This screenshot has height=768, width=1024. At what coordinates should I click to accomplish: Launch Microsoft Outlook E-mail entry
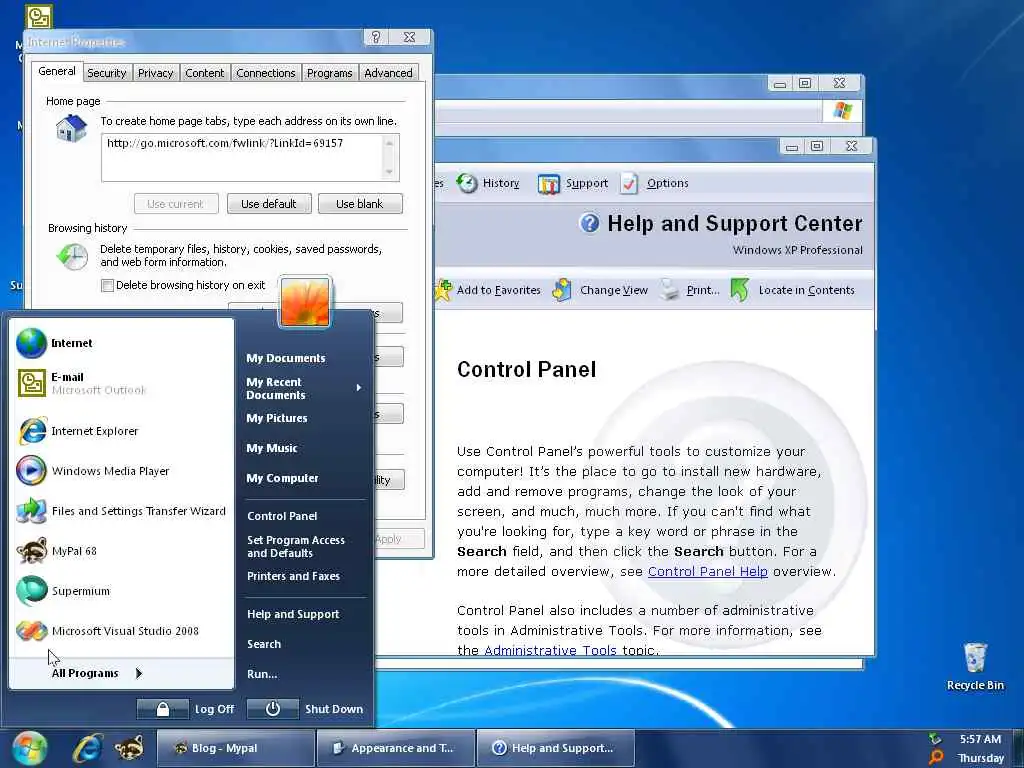coord(121,383)
